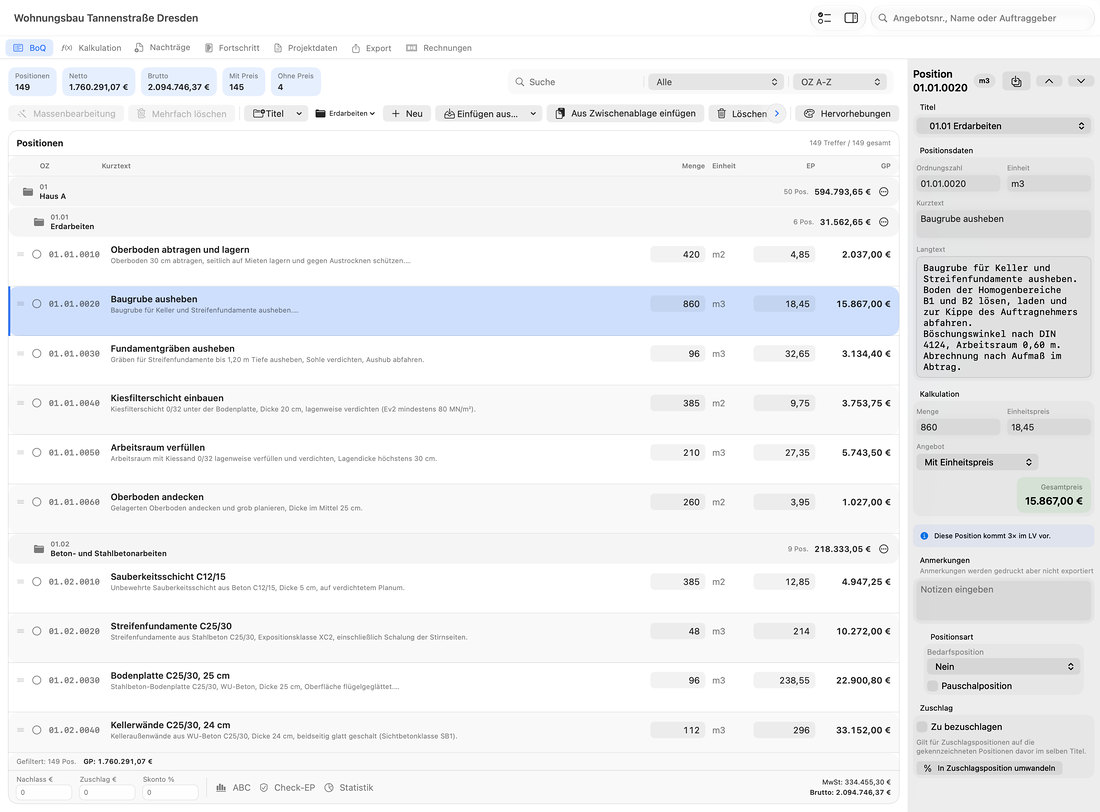1100x812 pixels.
Task: Open the Nachträge tab
Action: (162, 48)
